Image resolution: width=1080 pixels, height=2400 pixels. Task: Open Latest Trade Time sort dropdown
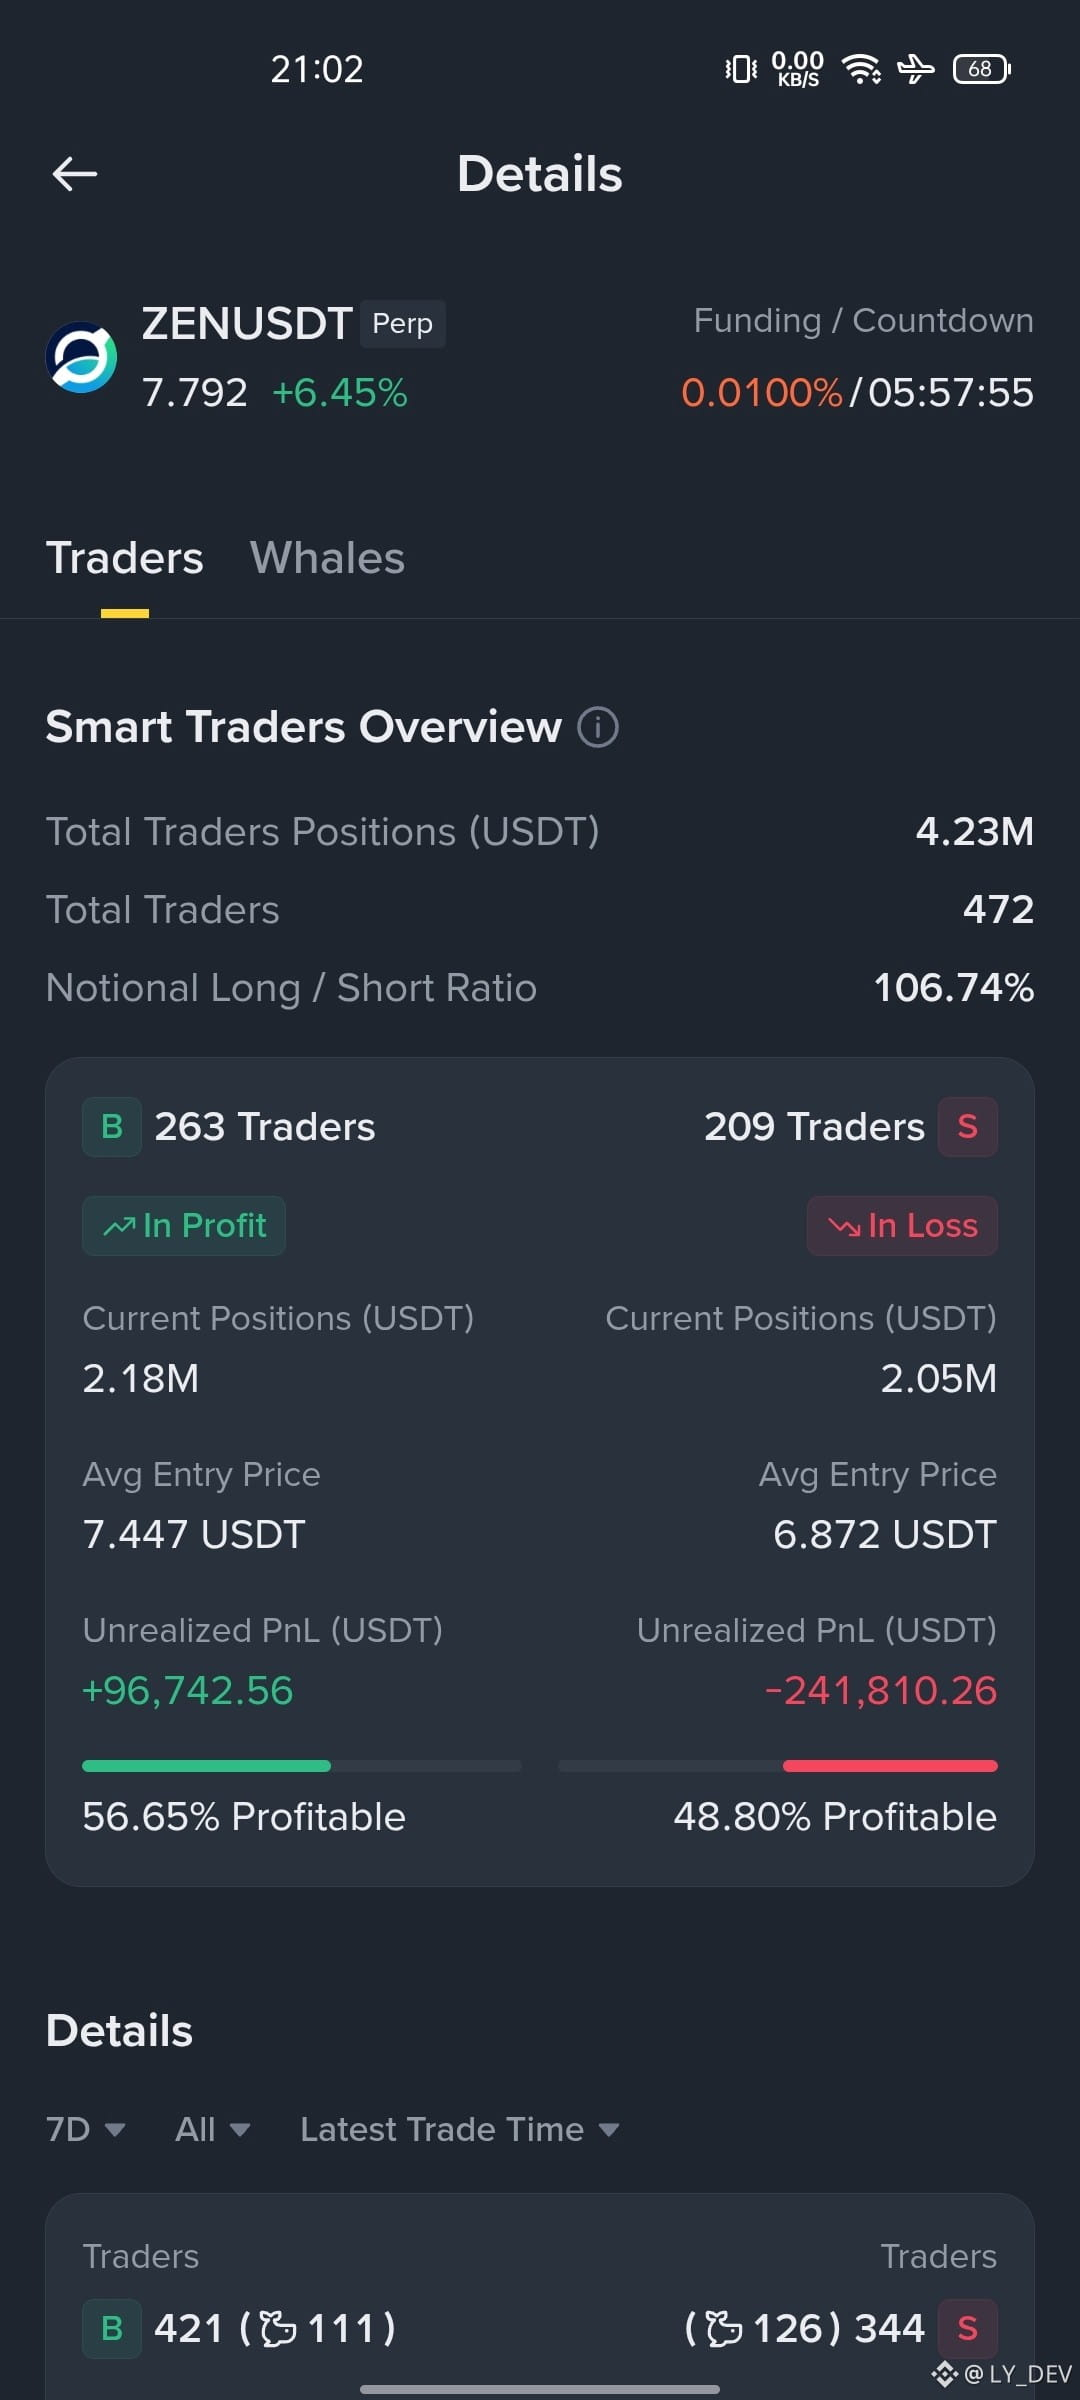click(x=460, y=2129)
